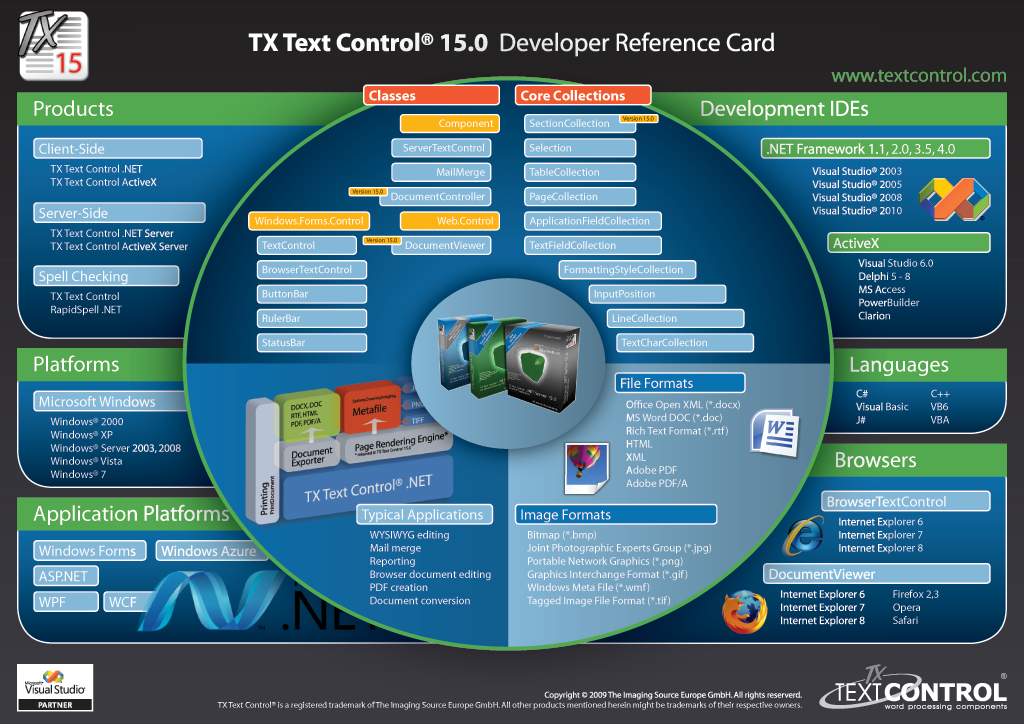Screen dimensions: 1024x724
Task: Click the PageCollection box
Action: click(x=580, y=197)
